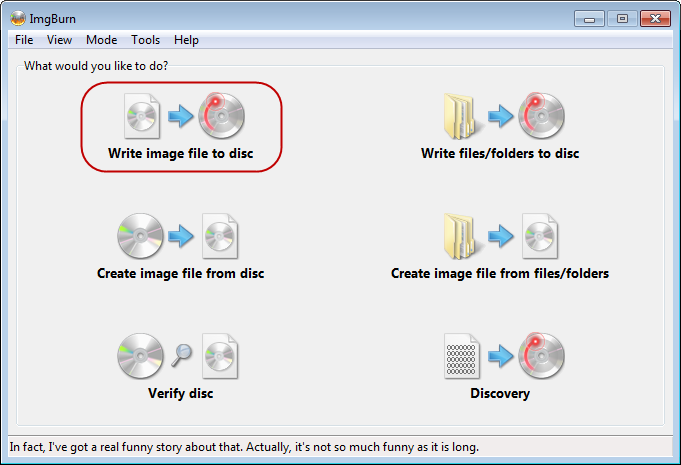681x465 pixels.
Task: Click the burning disc icon above Write image file to disc
Action: 221,115
